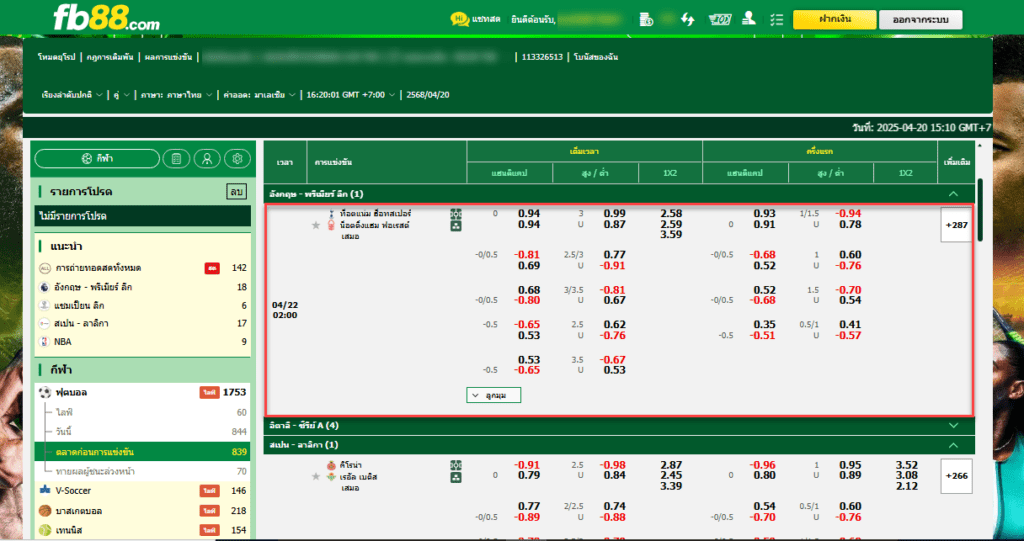Open the account person icon in sidebar

pyautogui.click(x=207, y=159)
